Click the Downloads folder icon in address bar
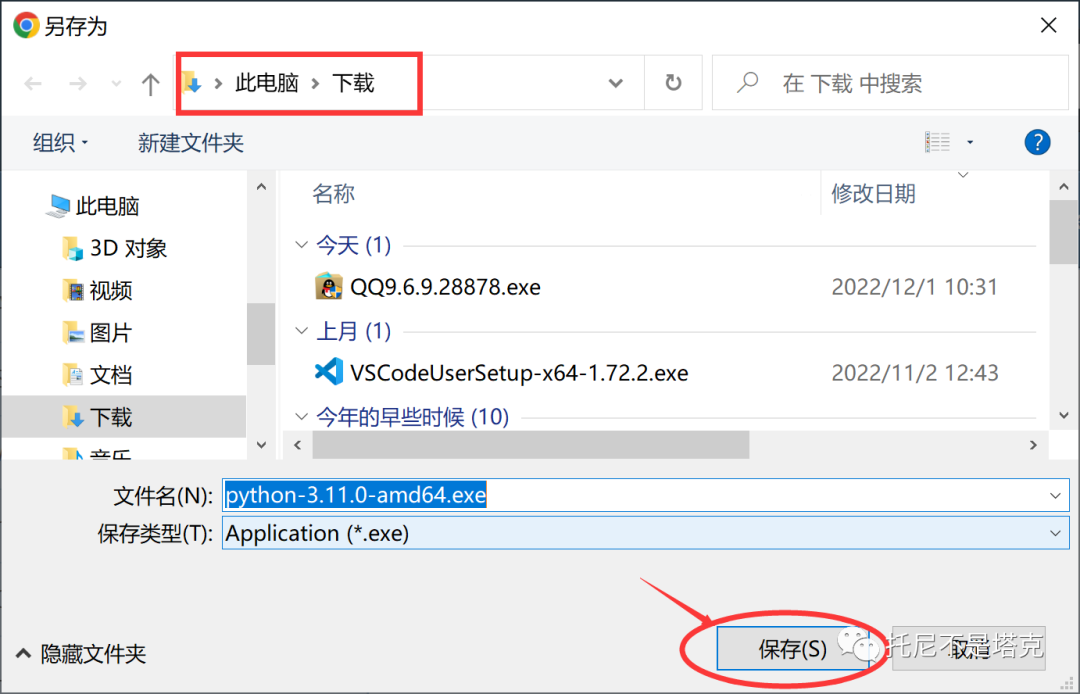This screenshot has height=694, width=1080. (192, 83)
